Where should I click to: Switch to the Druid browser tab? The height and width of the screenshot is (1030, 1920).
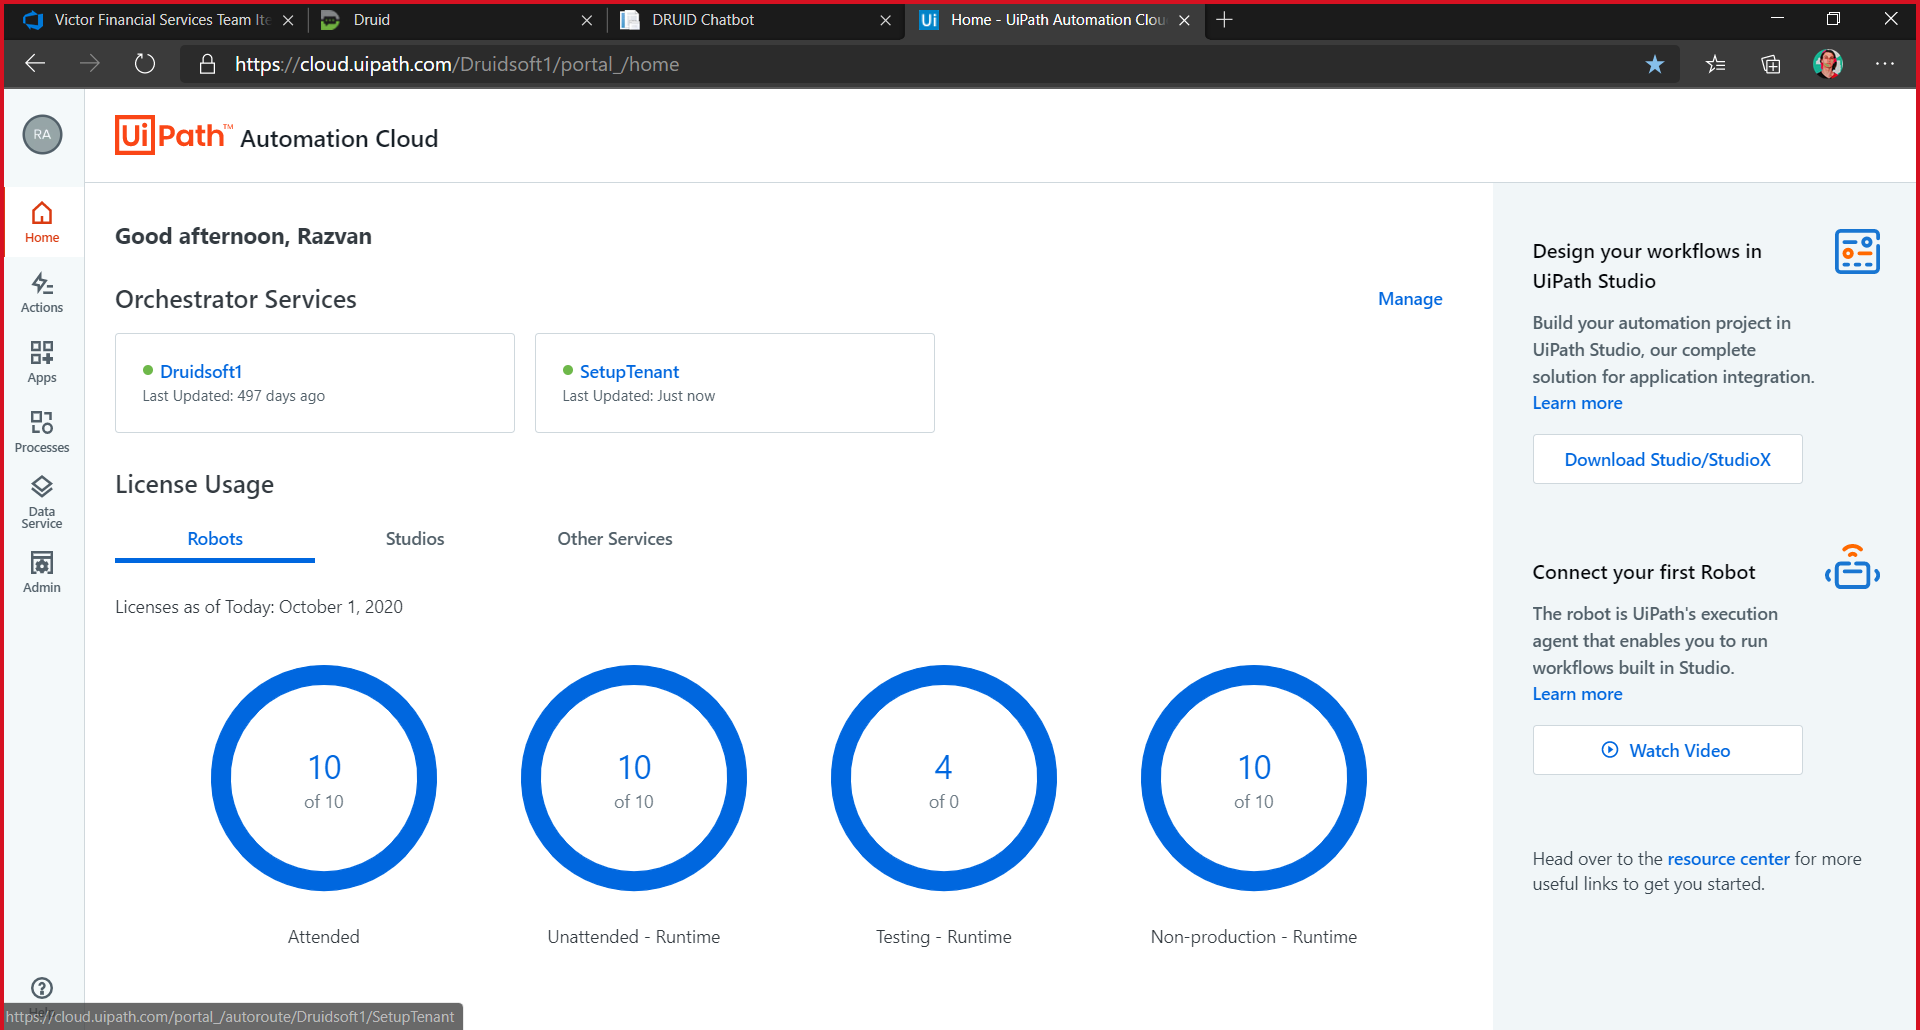455,20
